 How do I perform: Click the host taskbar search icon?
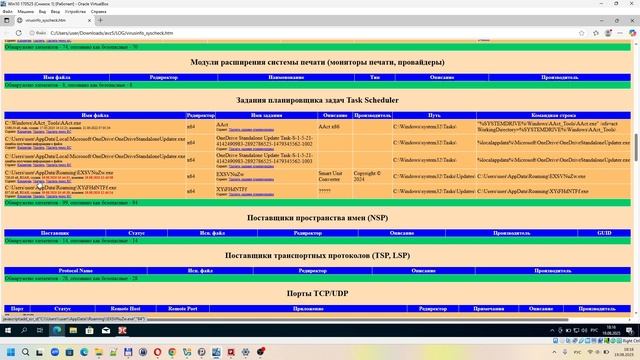(25, 352)
